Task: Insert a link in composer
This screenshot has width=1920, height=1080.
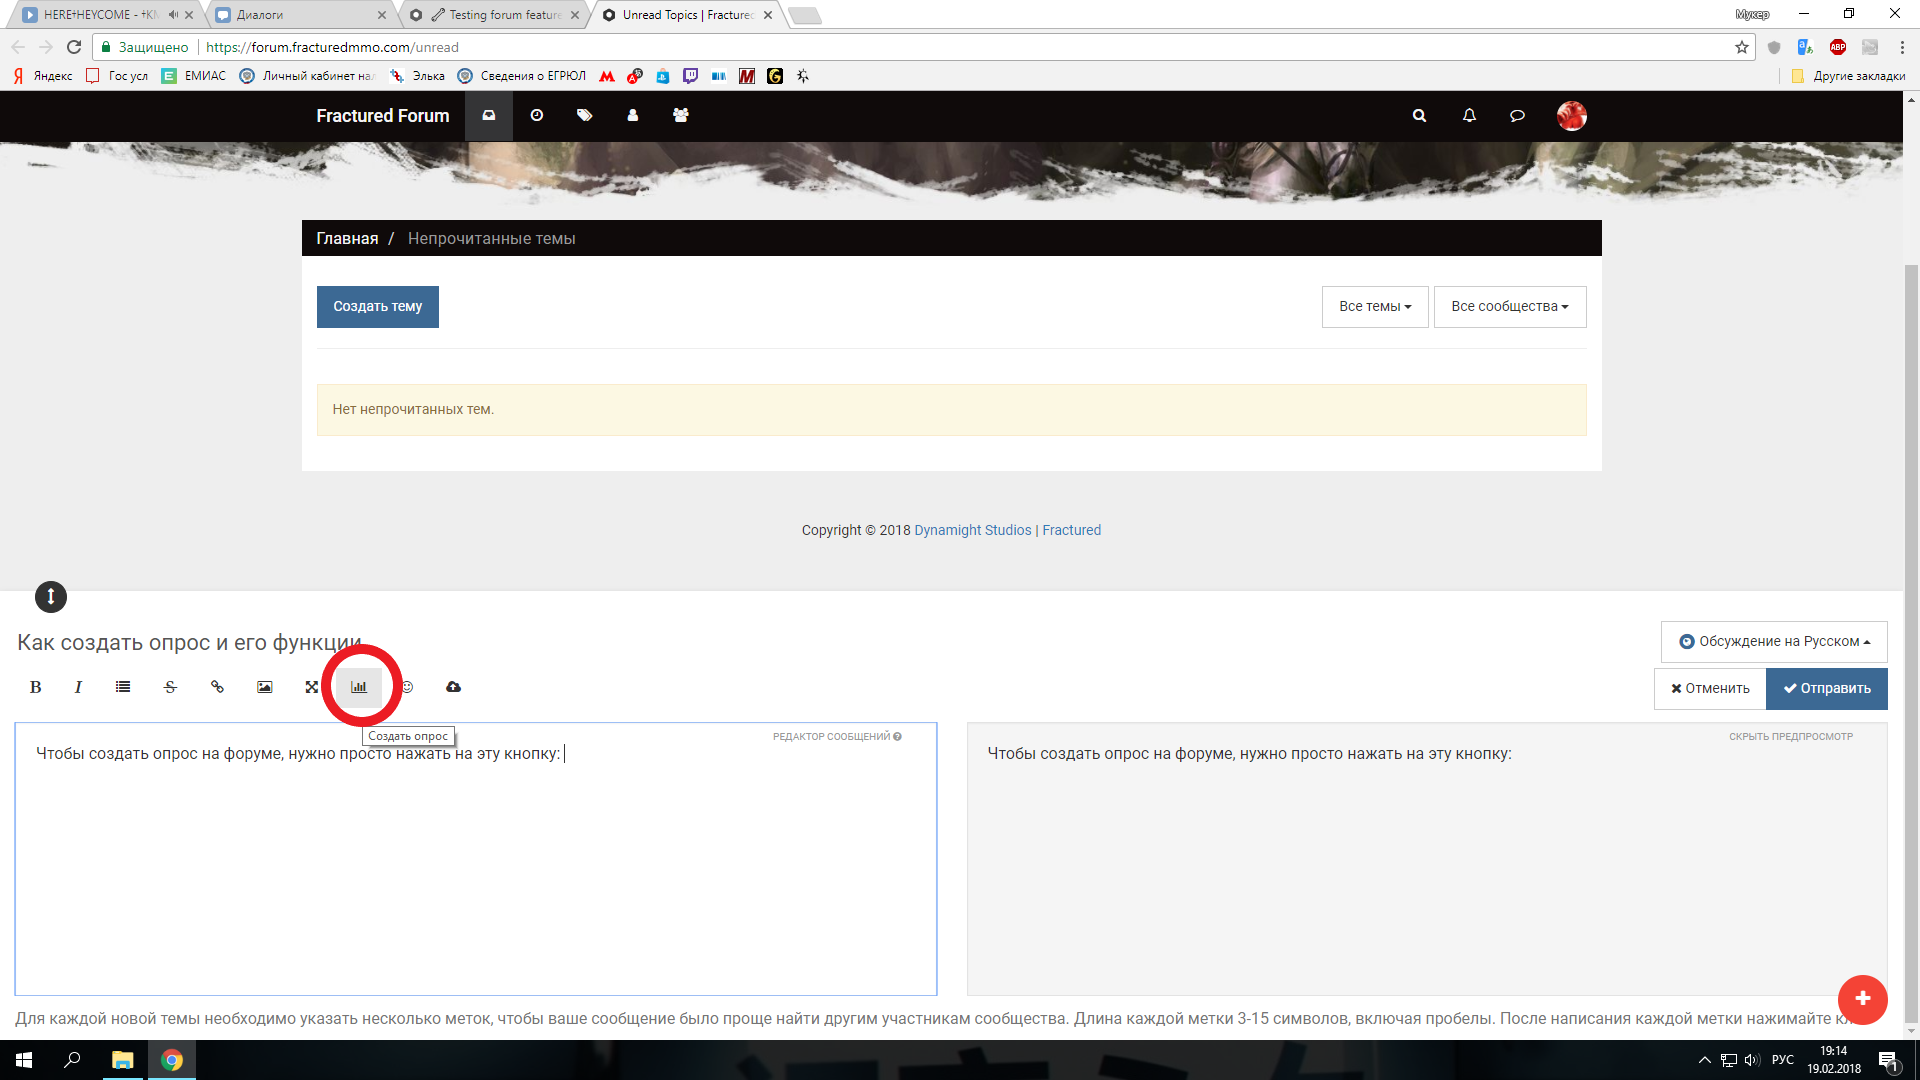Action: click(x=217, y=687)
